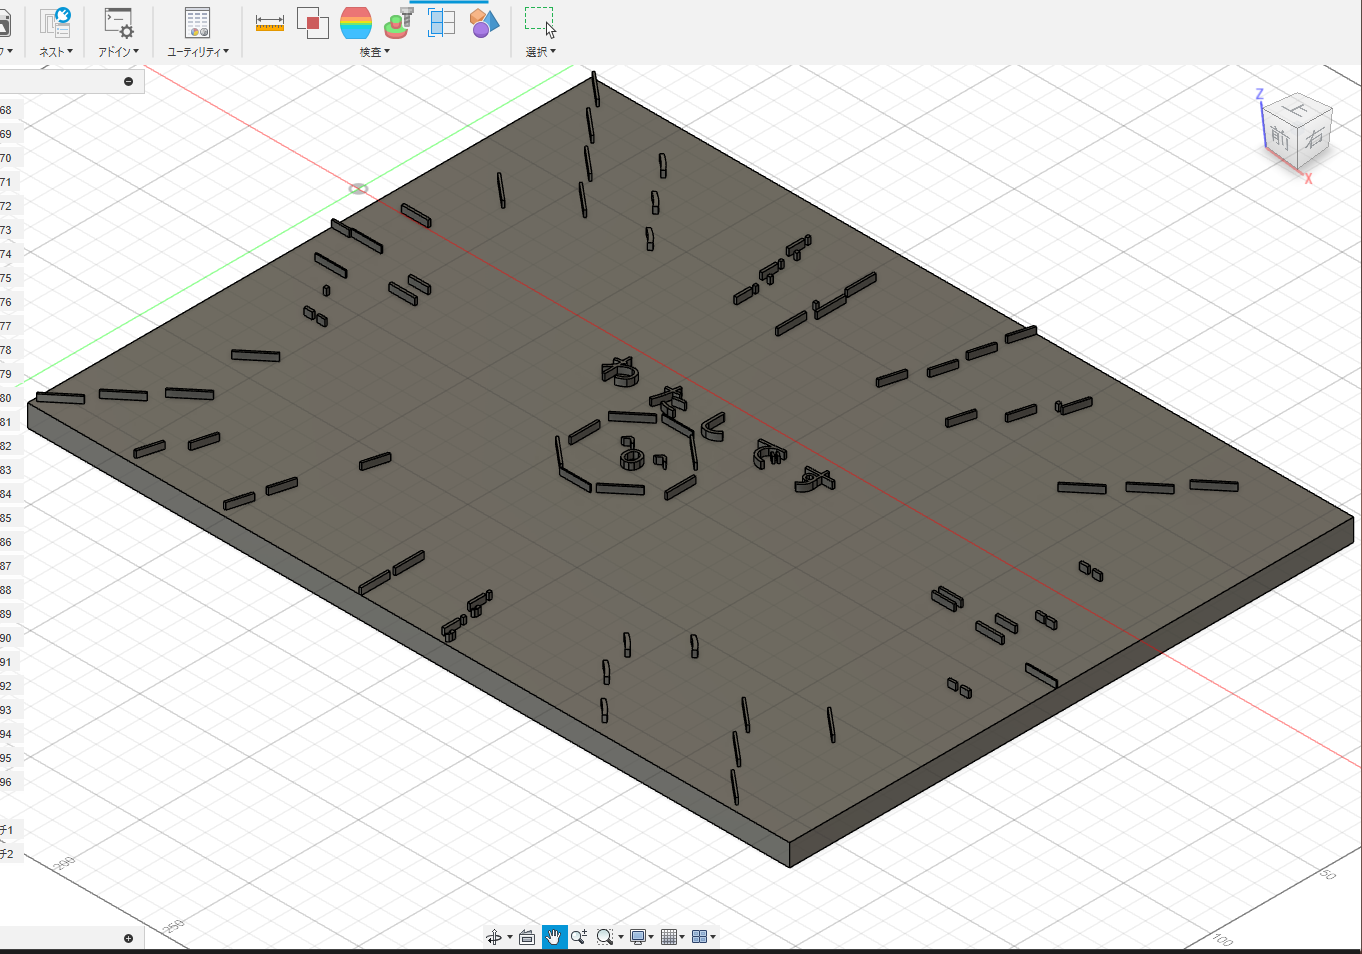Collapse the left panel using the minus button
This screenshot has height=954, width=1362.
128,80
